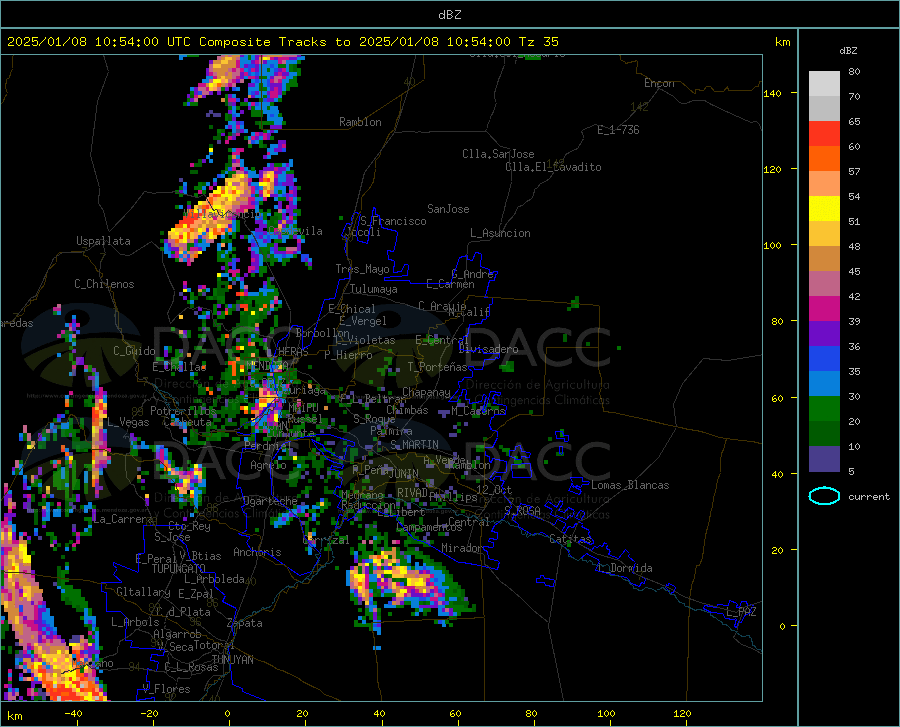Click the cyan 'current' ellipse legend icon

(x=824, y=496)
